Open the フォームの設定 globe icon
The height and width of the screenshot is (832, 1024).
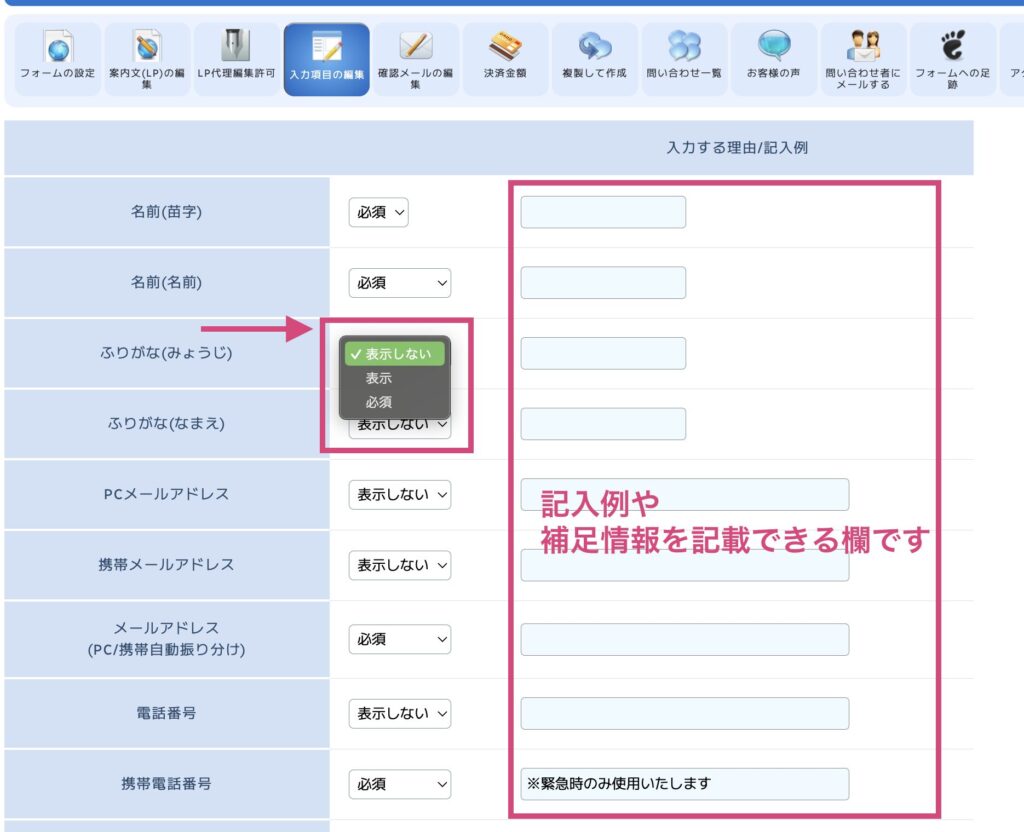click(x=57, y=47)
